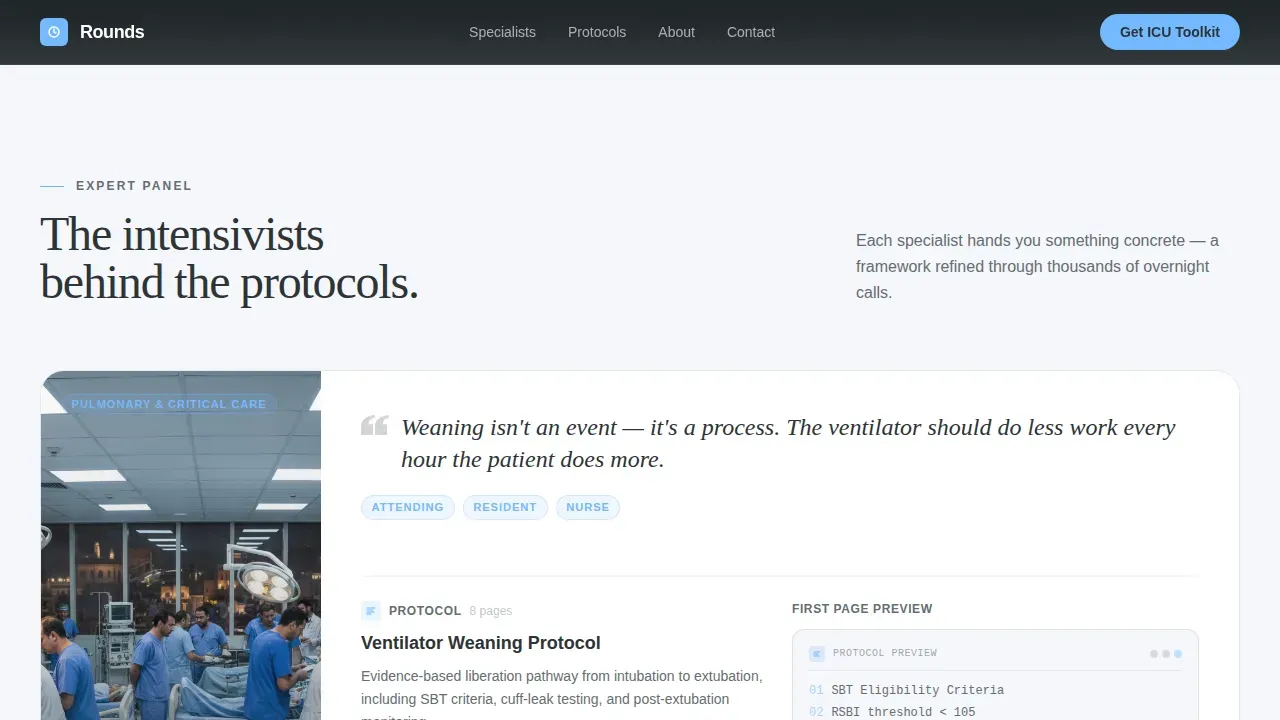The height and width of the screenshot is (720, 1280).
Task: Select the RESIDENT tag
Action: tap(505, 507)
